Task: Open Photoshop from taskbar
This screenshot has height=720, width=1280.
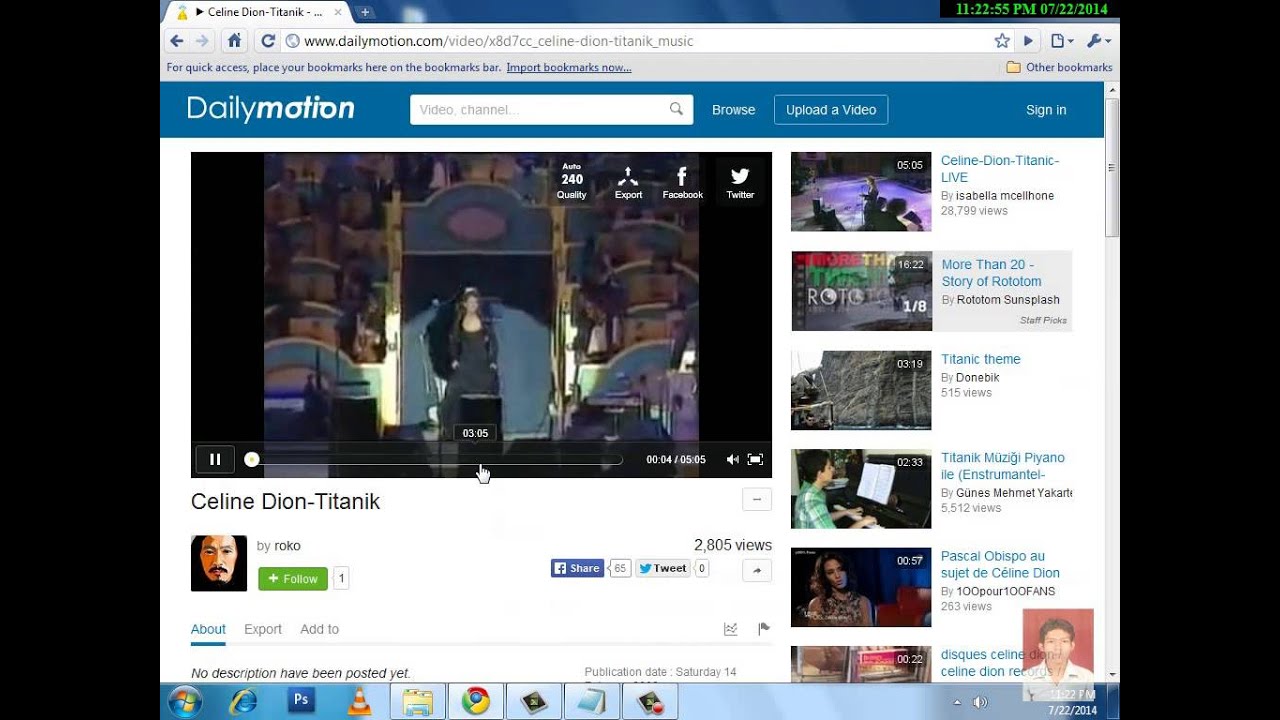Action: tap(301, 701)
